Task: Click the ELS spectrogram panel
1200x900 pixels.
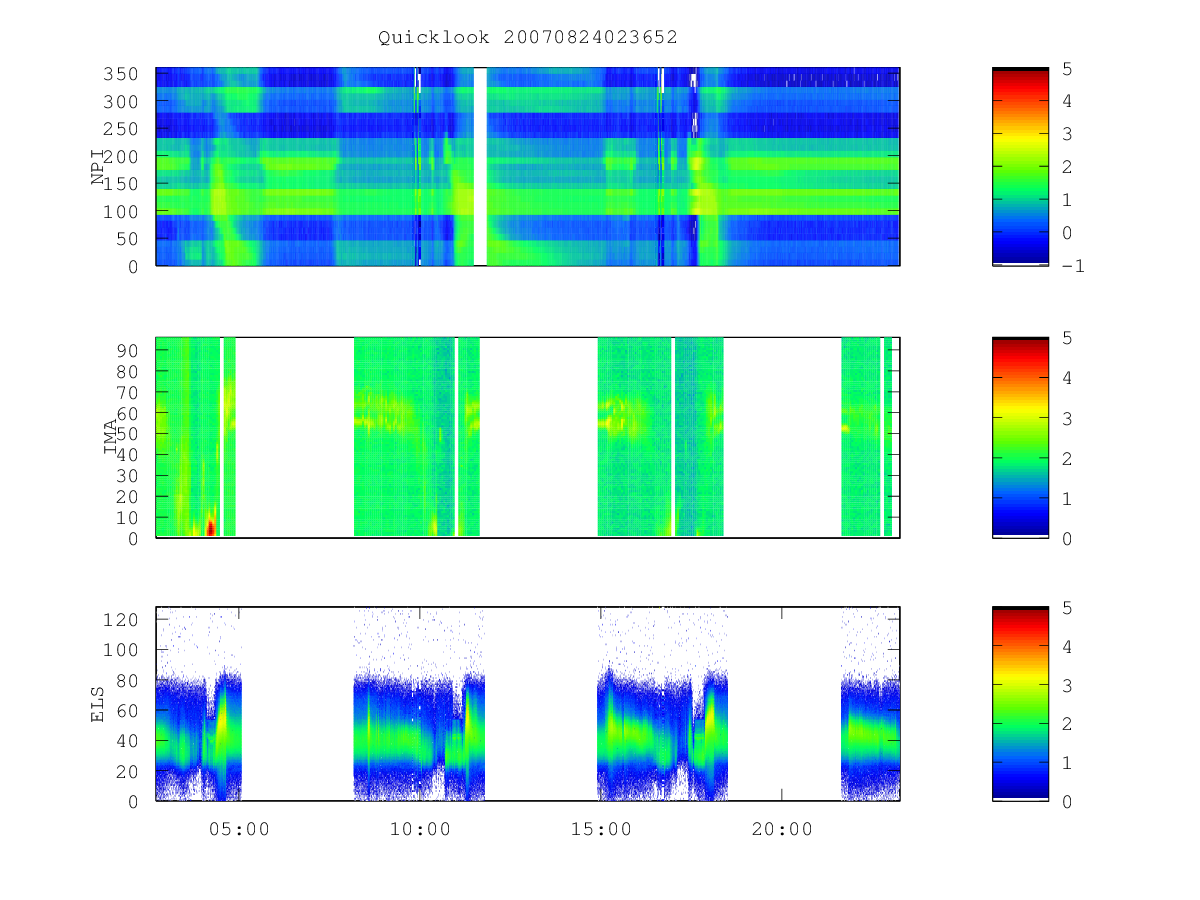Action: coord(528,703)
